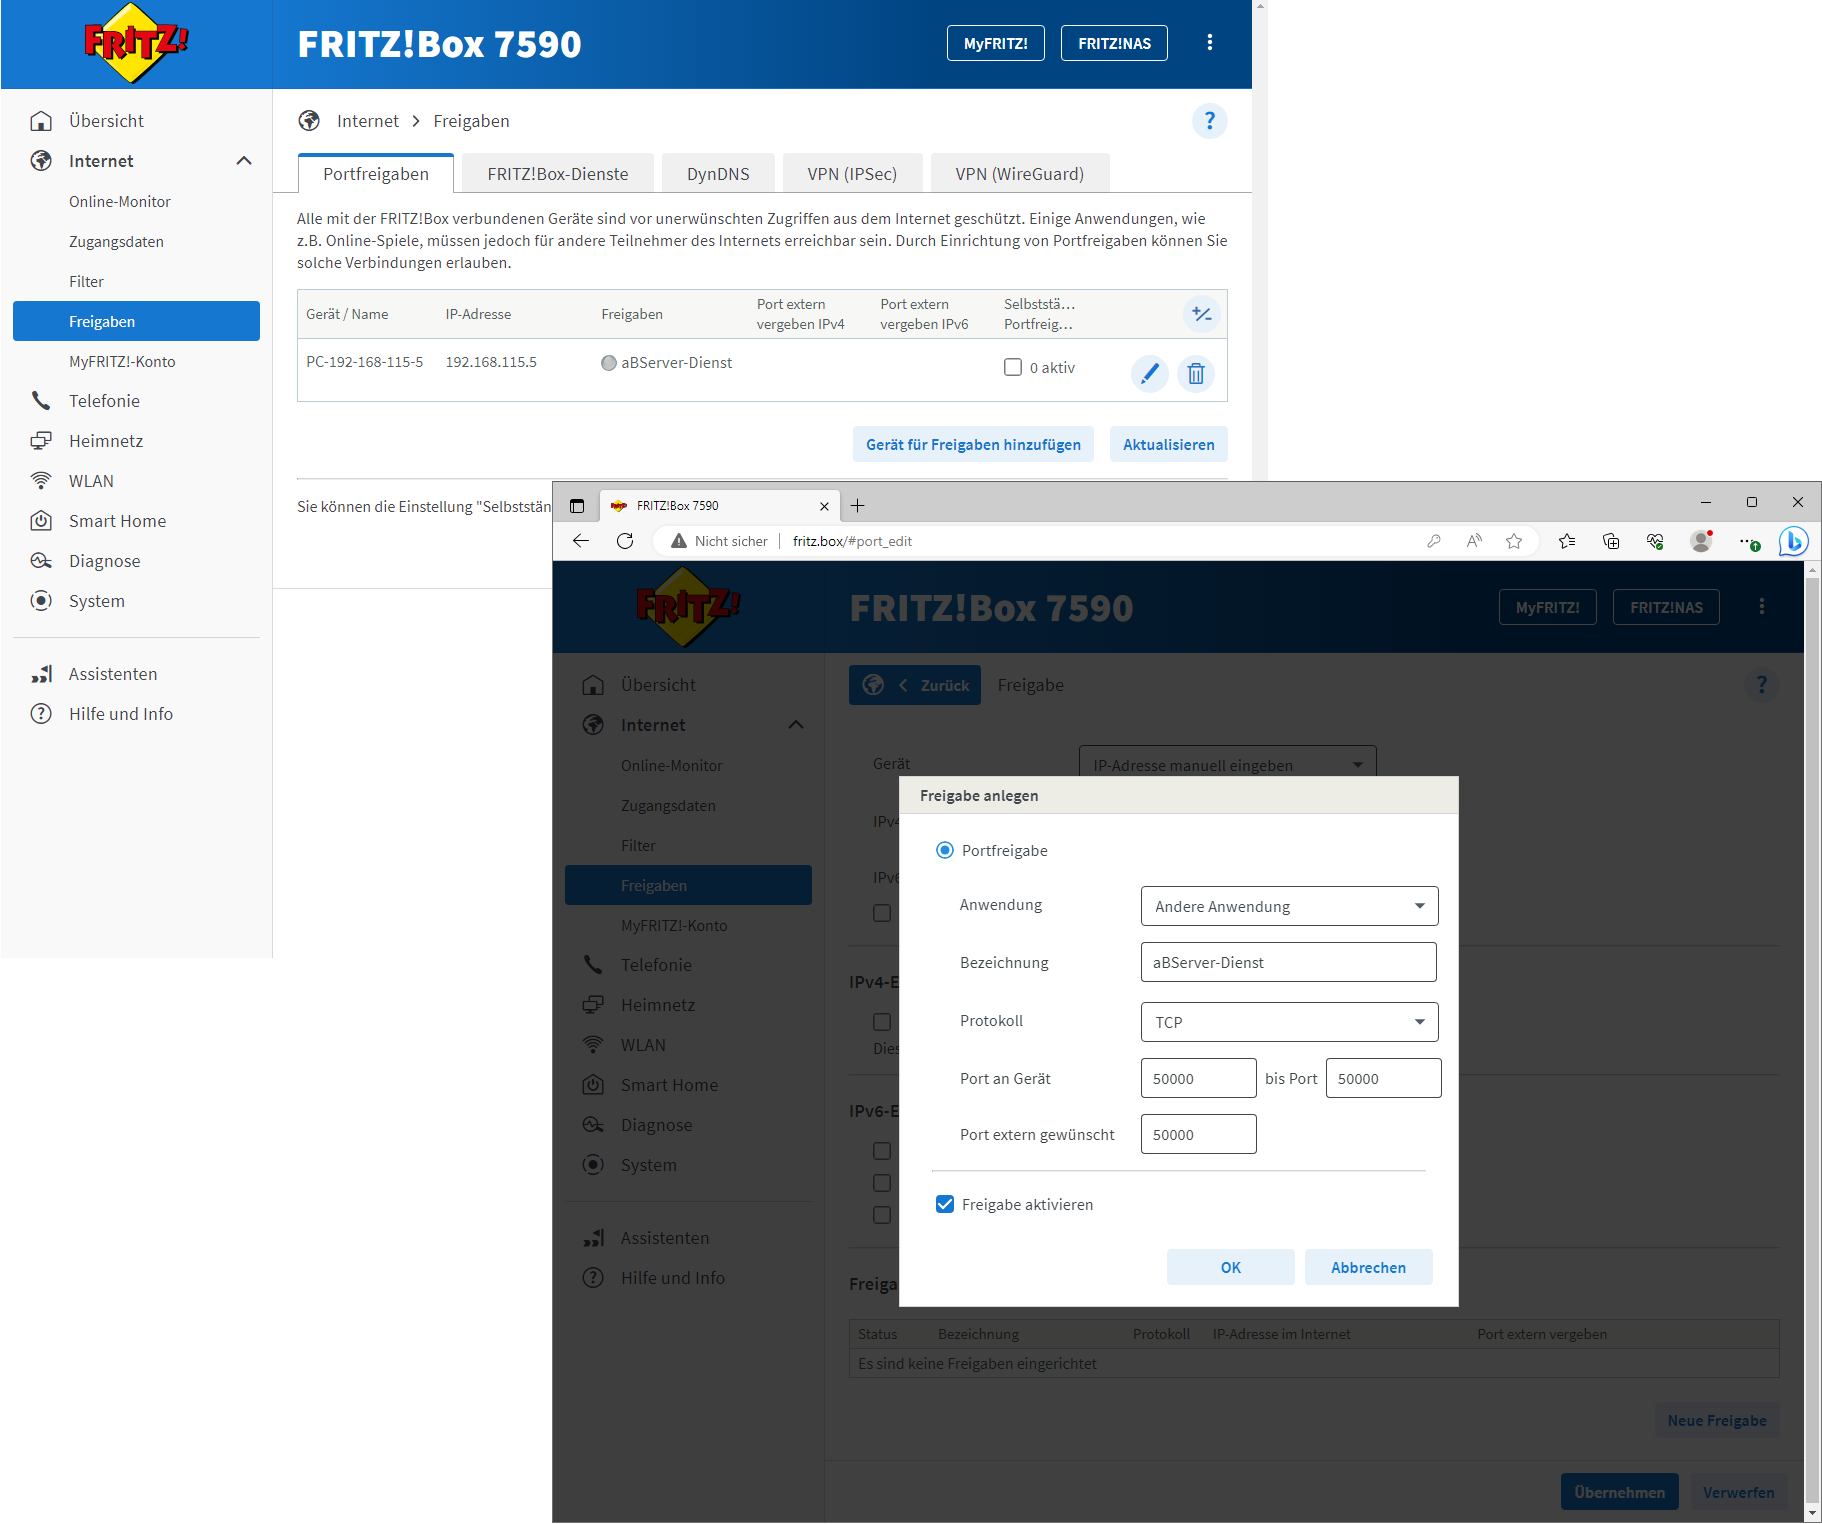This screenshot has height=1524, width=1822.
Task: Click the browser window vertical scrollbar
Action: tap(1813, 1041)
